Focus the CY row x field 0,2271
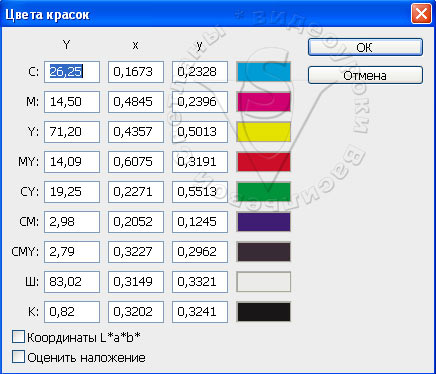Image resolution: width=436 pixels, height=374 pixels. (x=136, y=192)
